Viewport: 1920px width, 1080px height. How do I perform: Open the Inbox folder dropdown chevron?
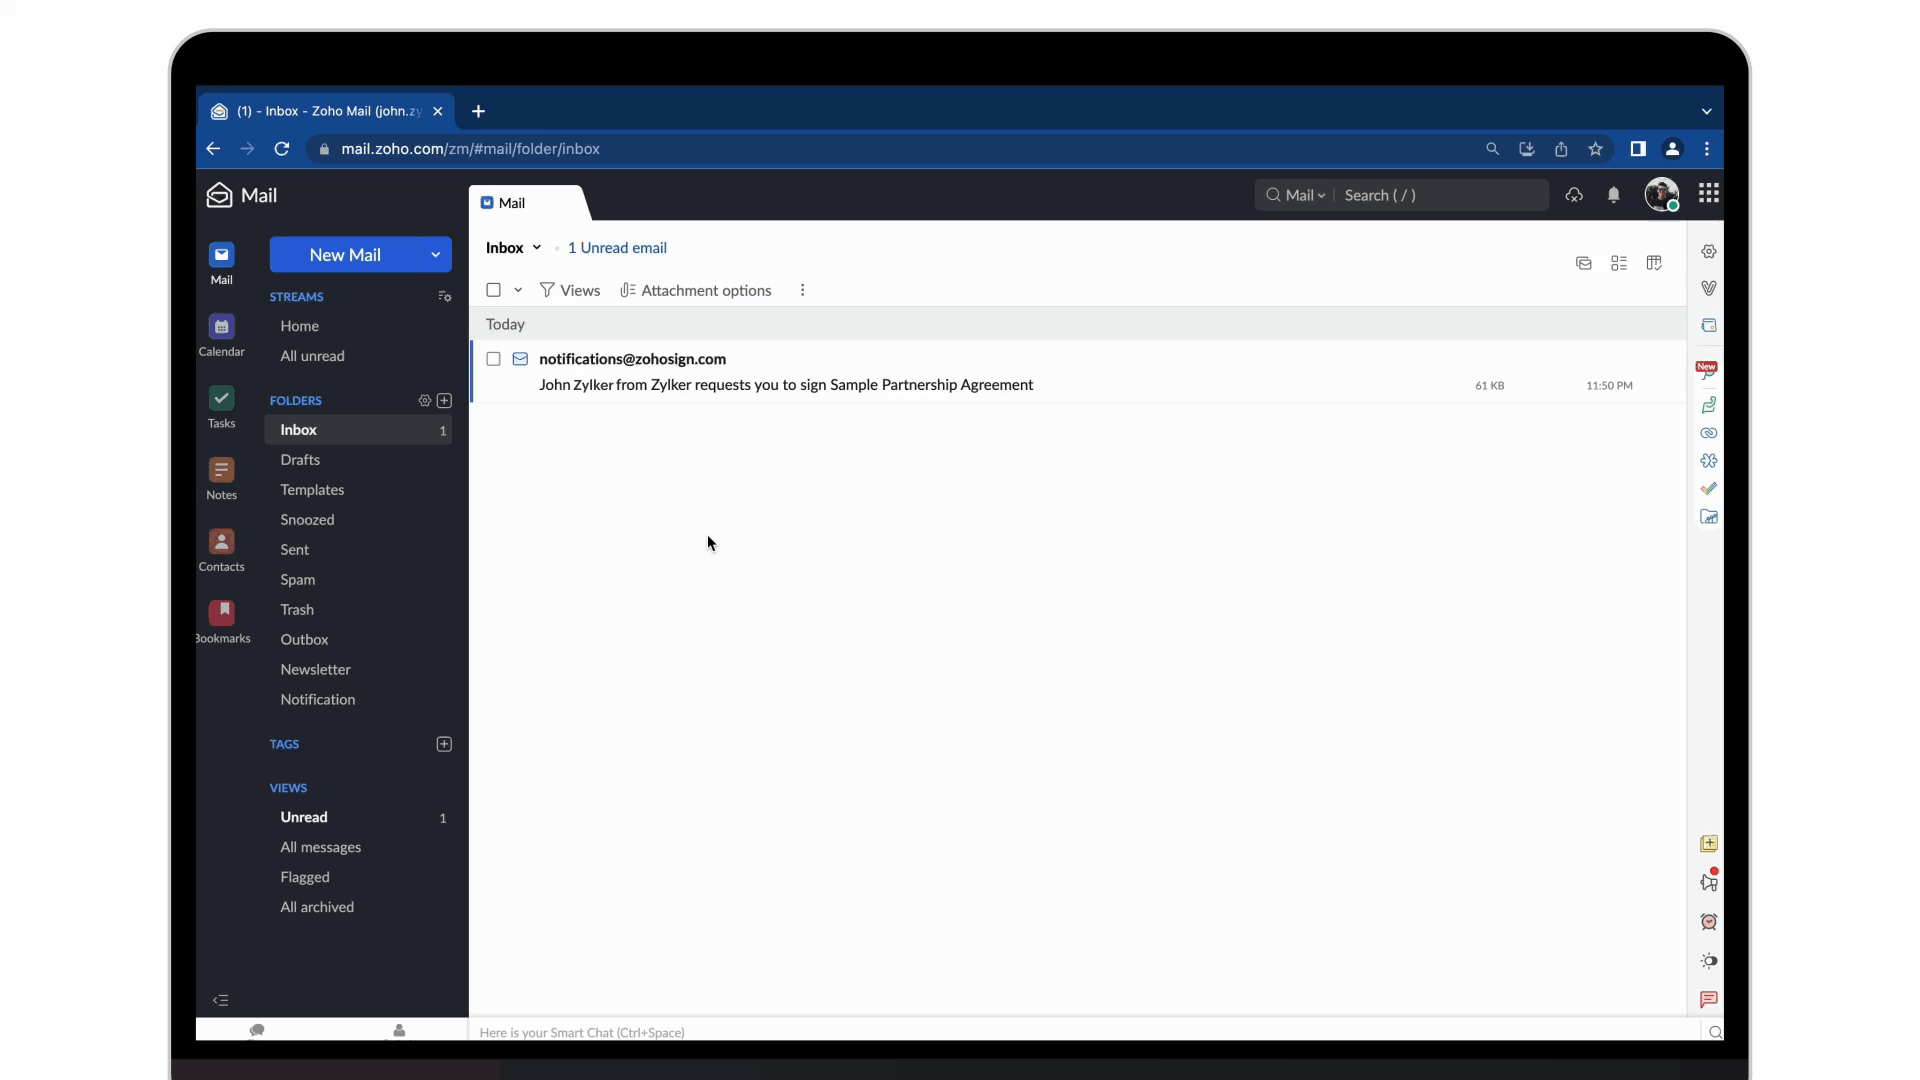coord(537,248)
